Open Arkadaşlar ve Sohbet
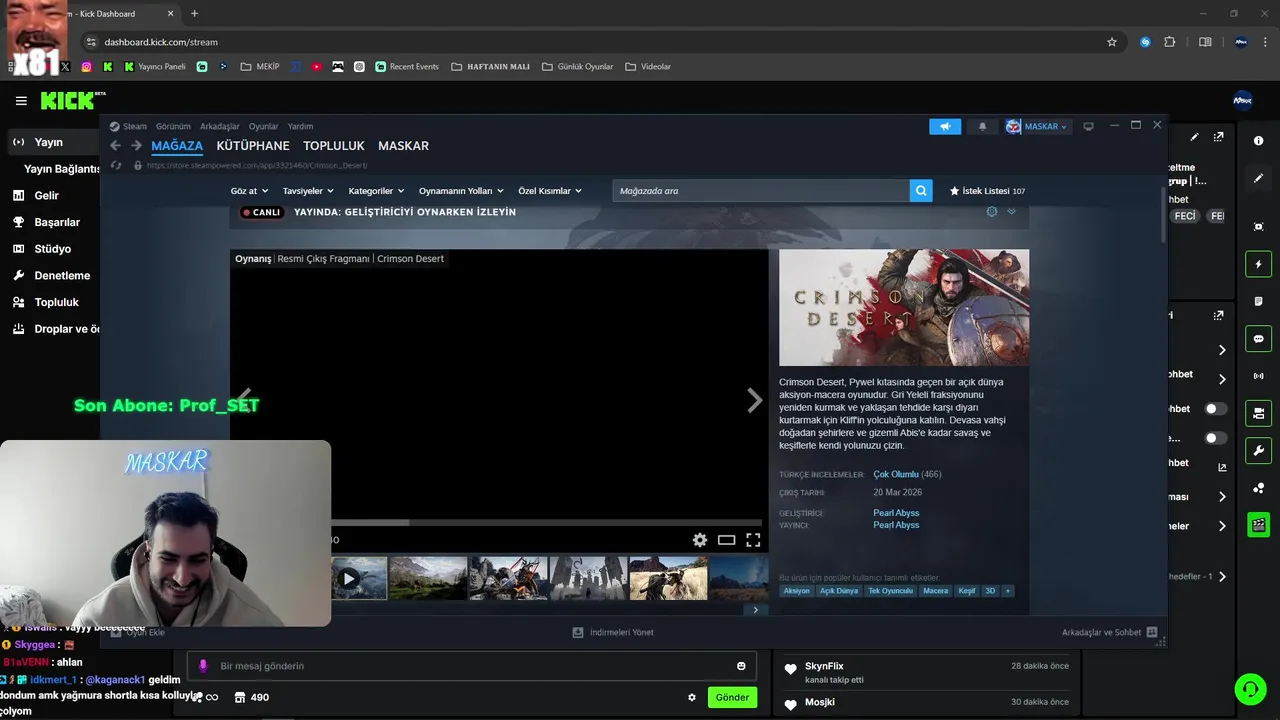The width and height of the screenshot is (1280, 720). pos(1109,633)
